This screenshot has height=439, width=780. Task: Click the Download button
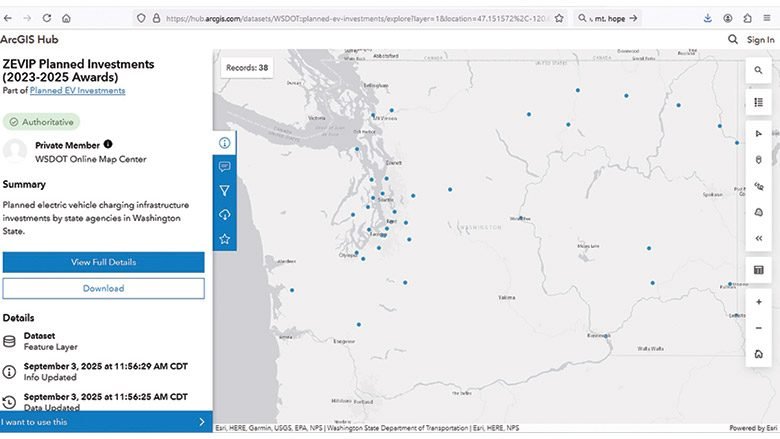tap(103, 288)
